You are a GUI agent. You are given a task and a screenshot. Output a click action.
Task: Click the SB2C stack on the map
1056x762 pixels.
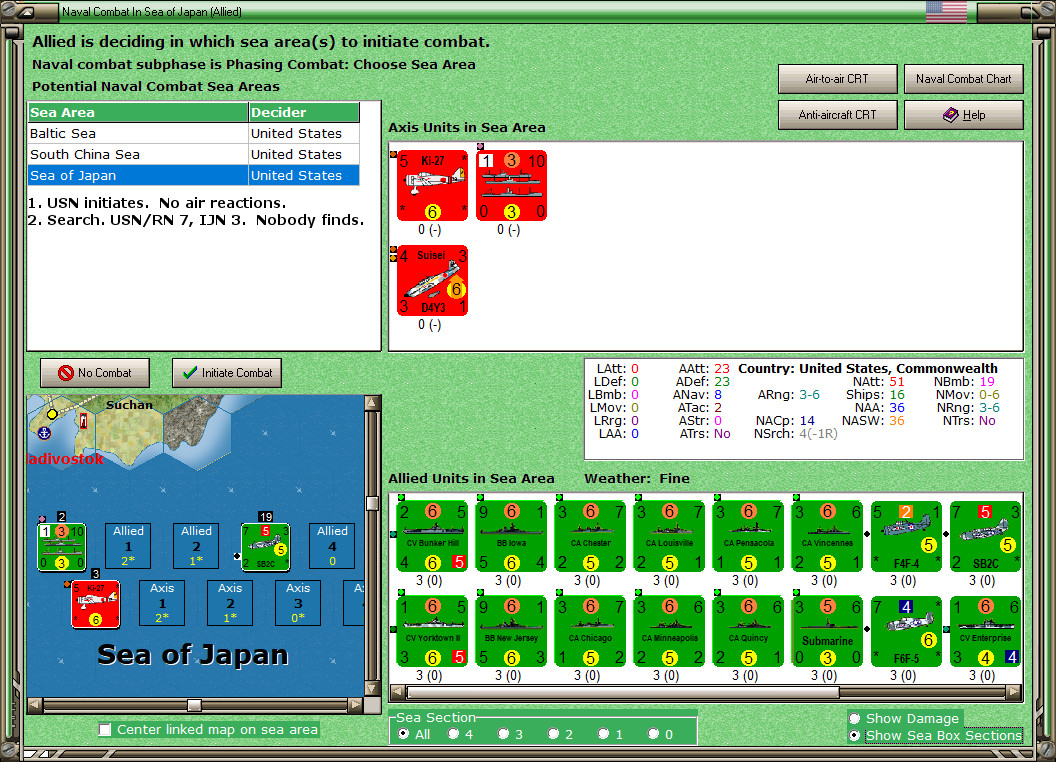[265, 547]
